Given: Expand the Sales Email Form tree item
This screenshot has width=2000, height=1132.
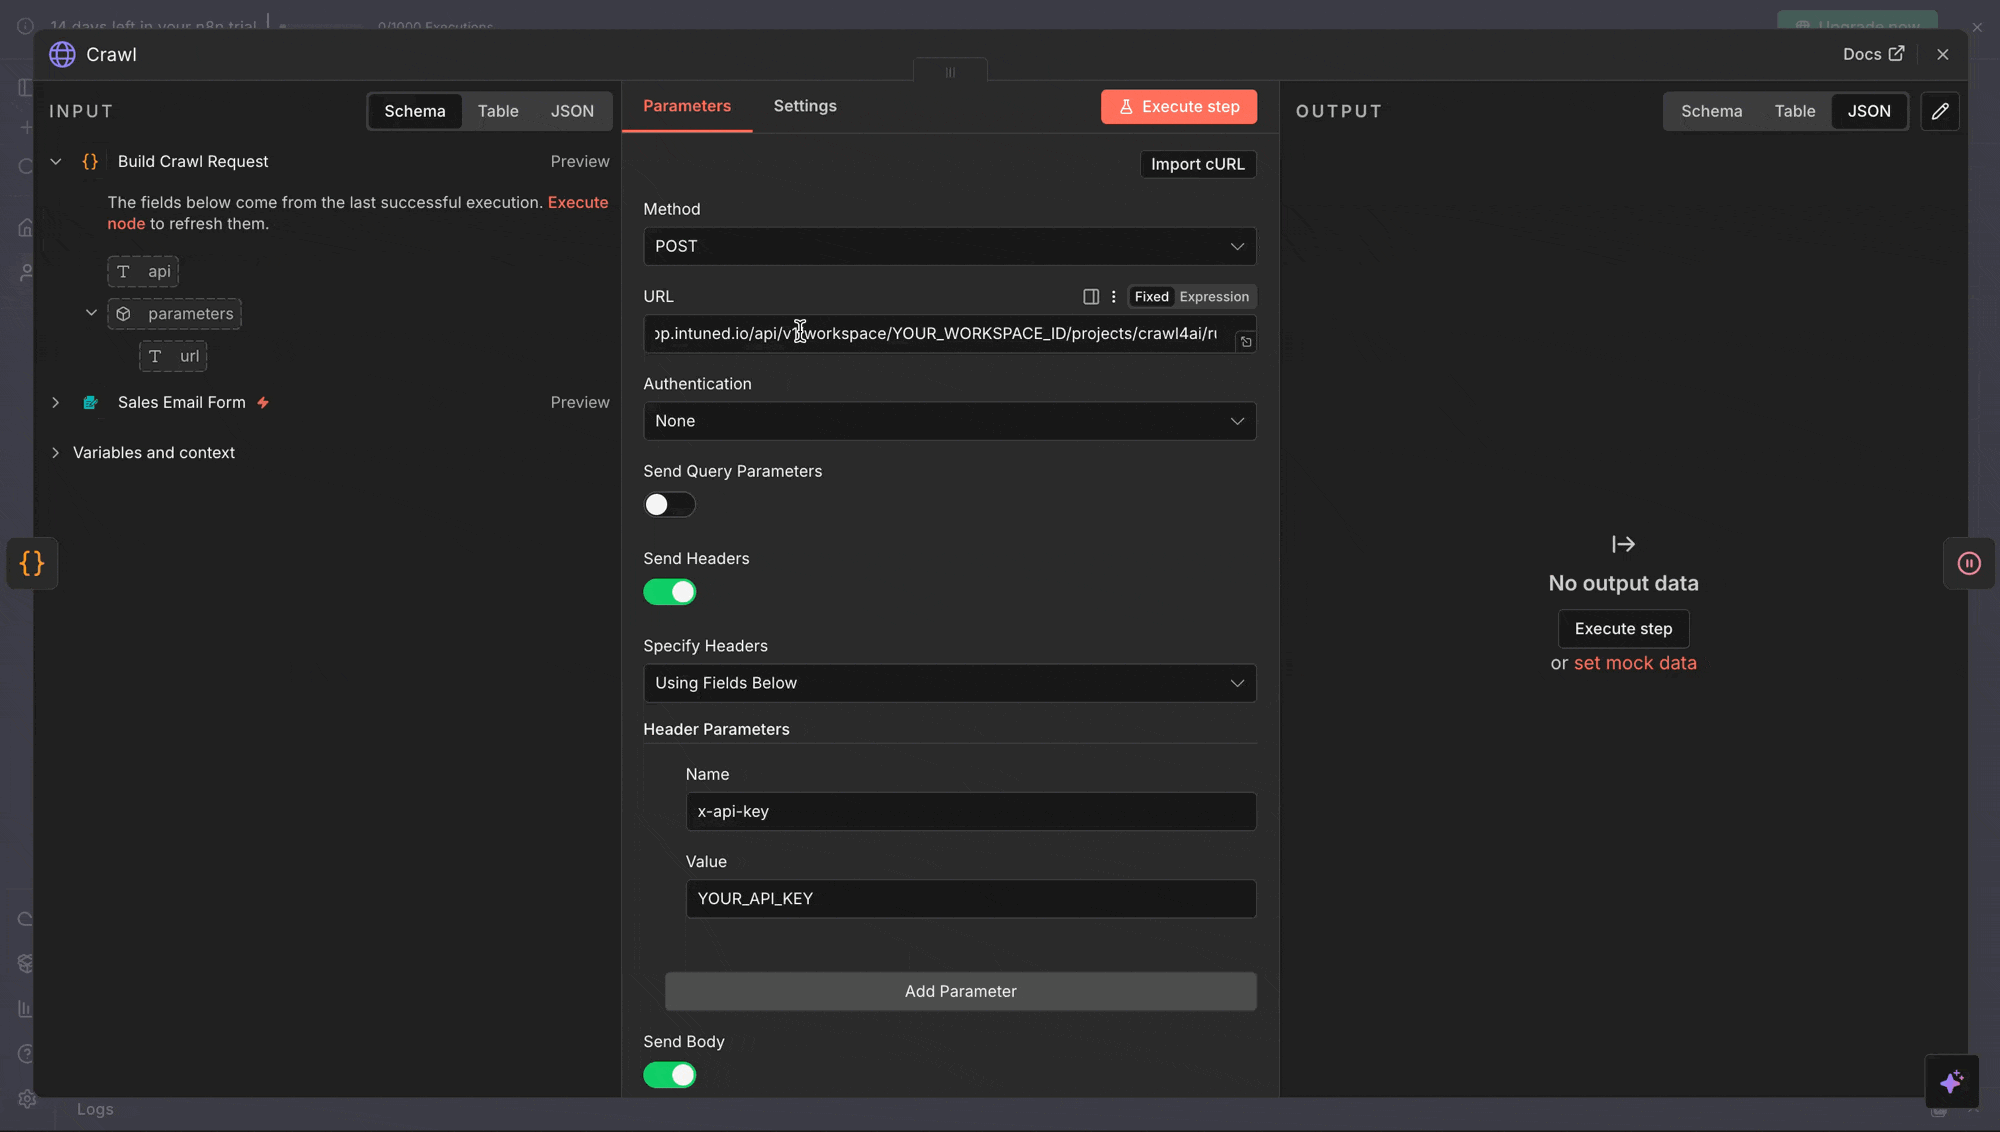Looking at the screenshot, I should tap(56, 402).
